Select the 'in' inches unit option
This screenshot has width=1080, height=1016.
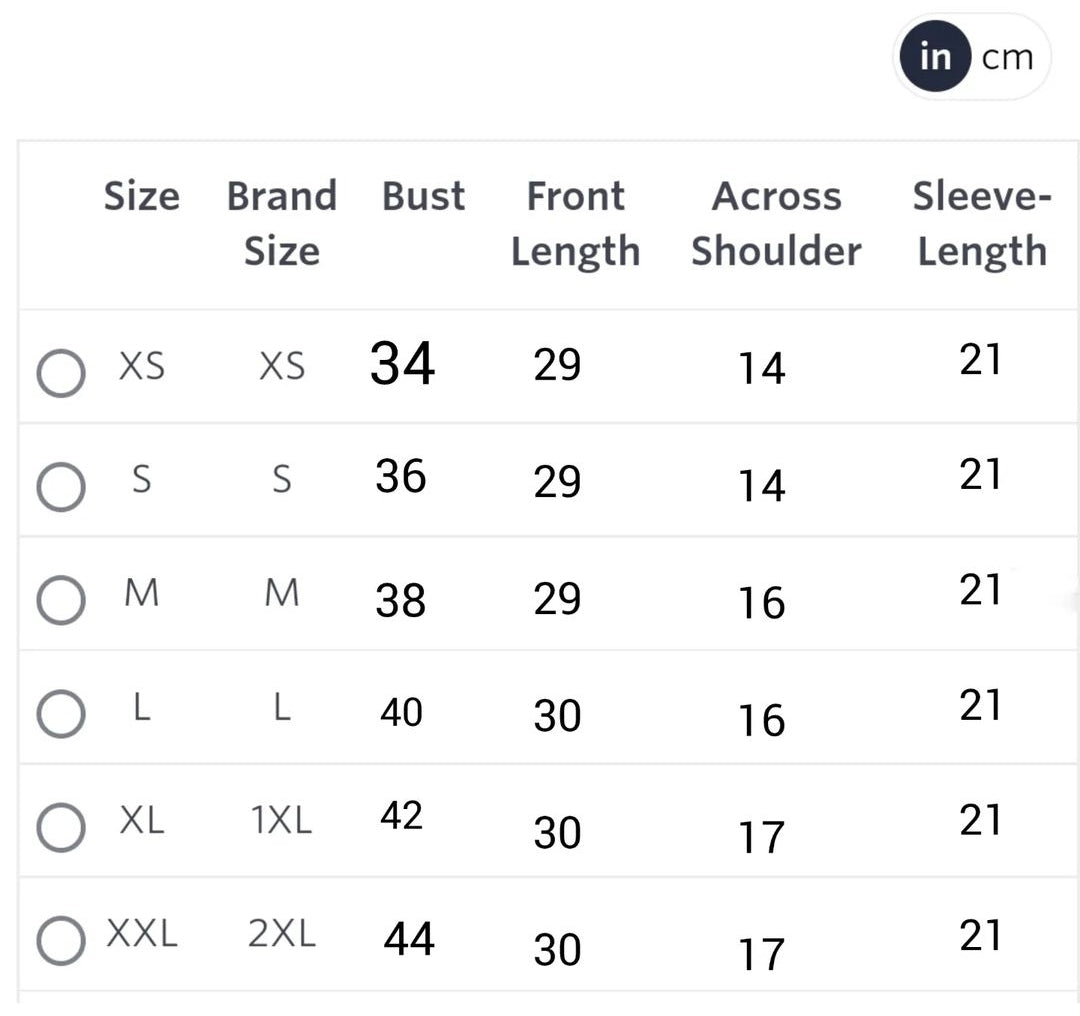pyautogui.click(x=935, y=58)
